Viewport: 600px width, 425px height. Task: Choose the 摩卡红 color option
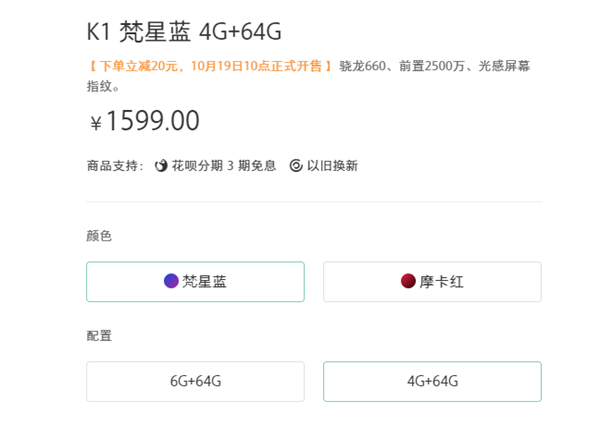pyautogui.click(x=432, y=282)
